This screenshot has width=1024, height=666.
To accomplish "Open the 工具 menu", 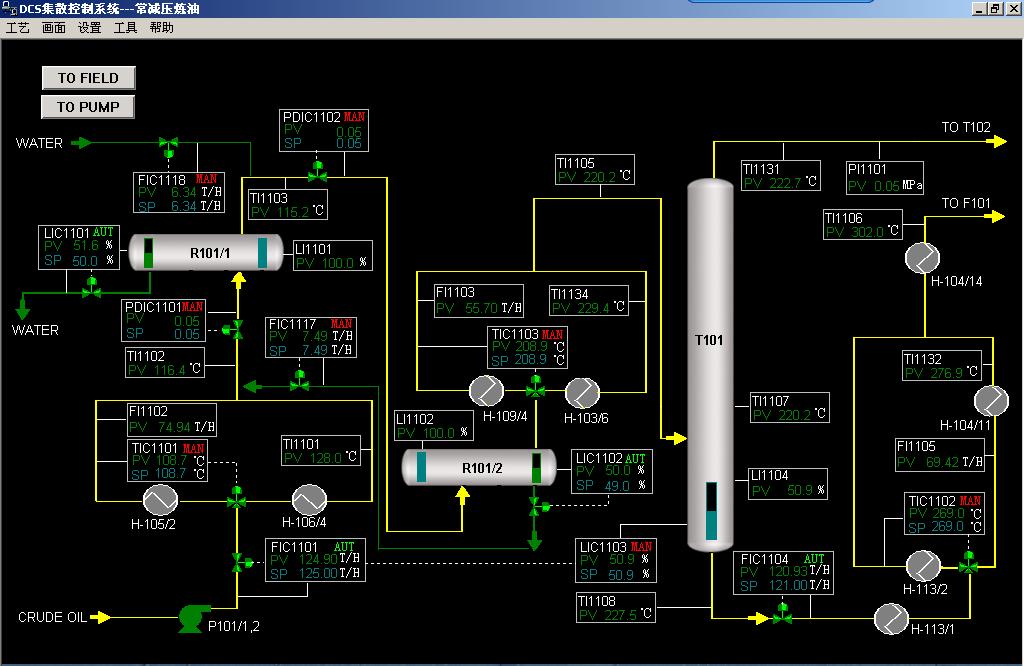I will 125,28.
